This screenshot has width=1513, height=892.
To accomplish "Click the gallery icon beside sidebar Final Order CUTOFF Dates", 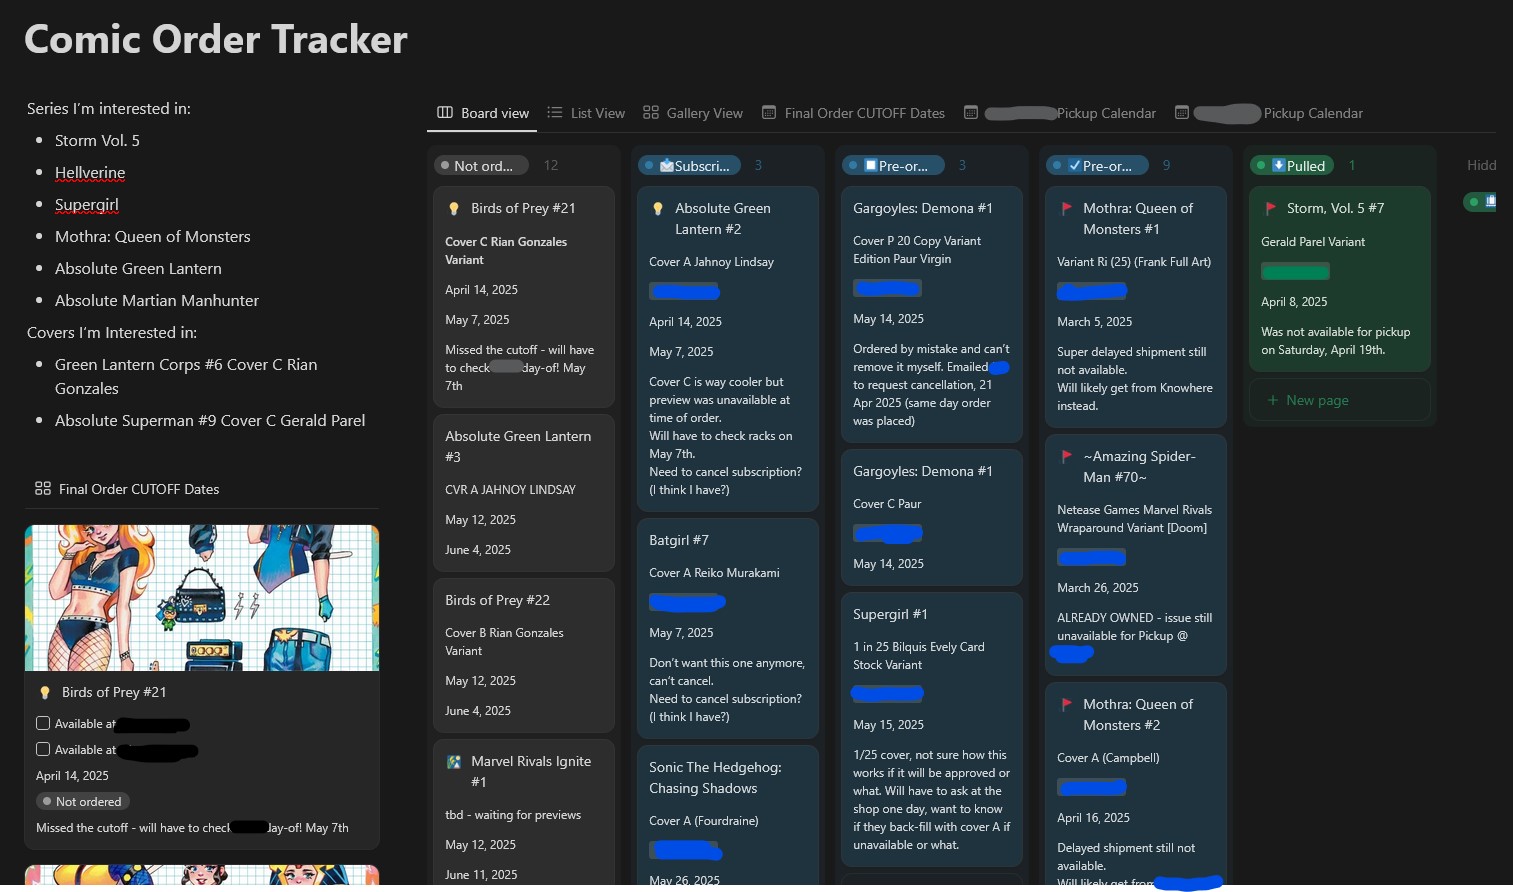I will click(42, 489).
